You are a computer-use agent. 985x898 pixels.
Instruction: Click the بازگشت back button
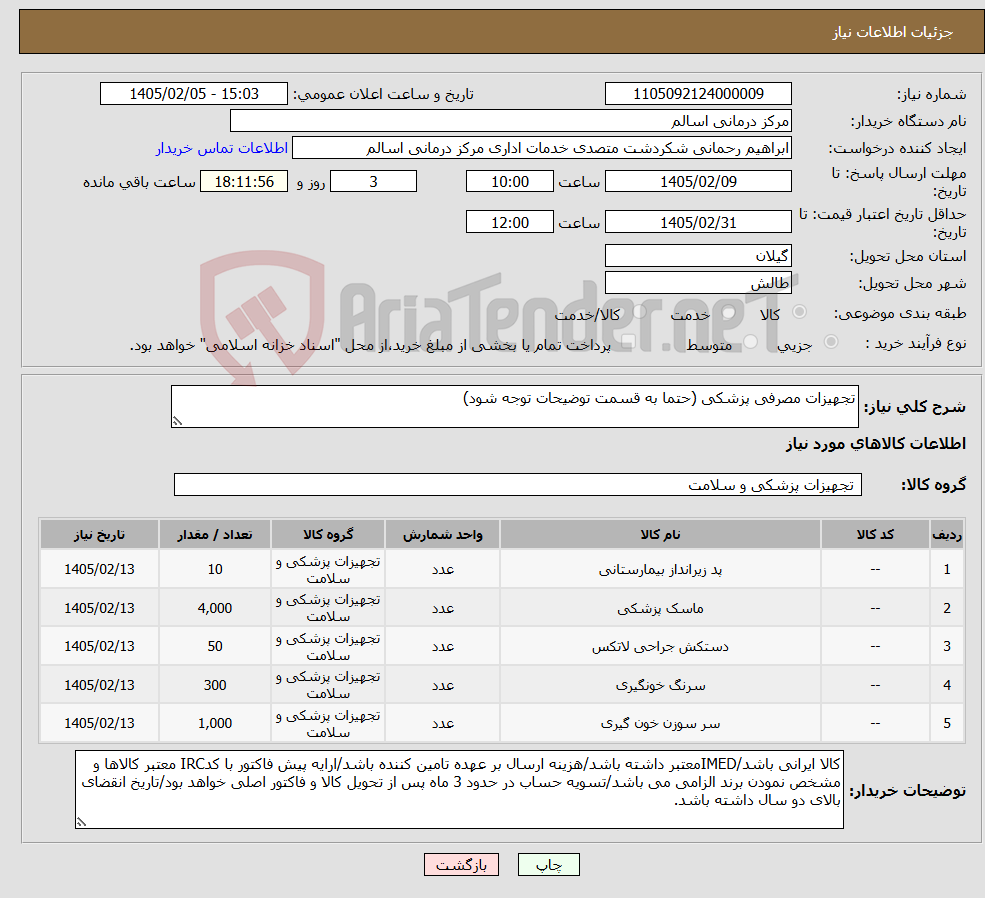click(x=461, y=865)
